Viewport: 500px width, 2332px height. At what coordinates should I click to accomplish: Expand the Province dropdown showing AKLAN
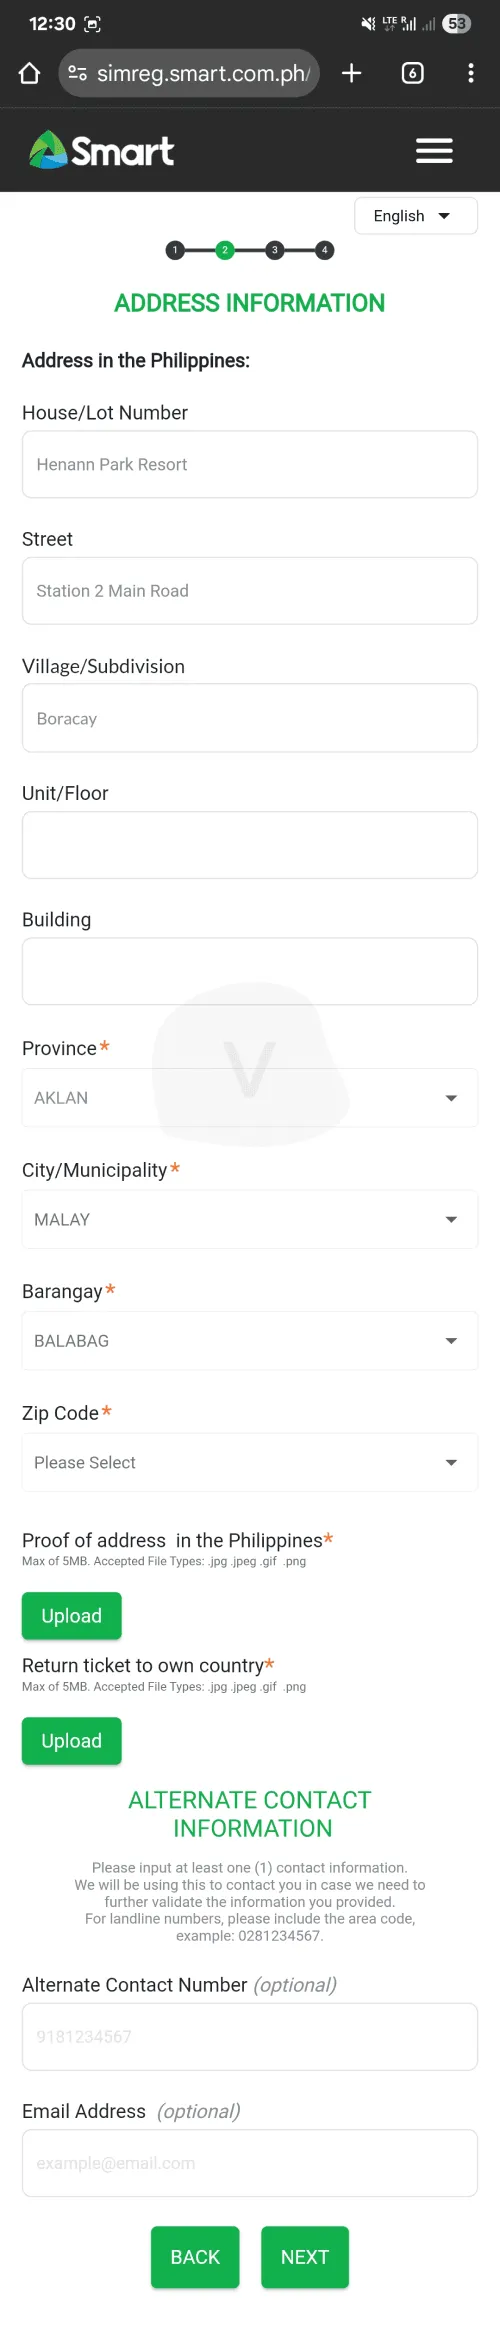[x=250, y=1098]
